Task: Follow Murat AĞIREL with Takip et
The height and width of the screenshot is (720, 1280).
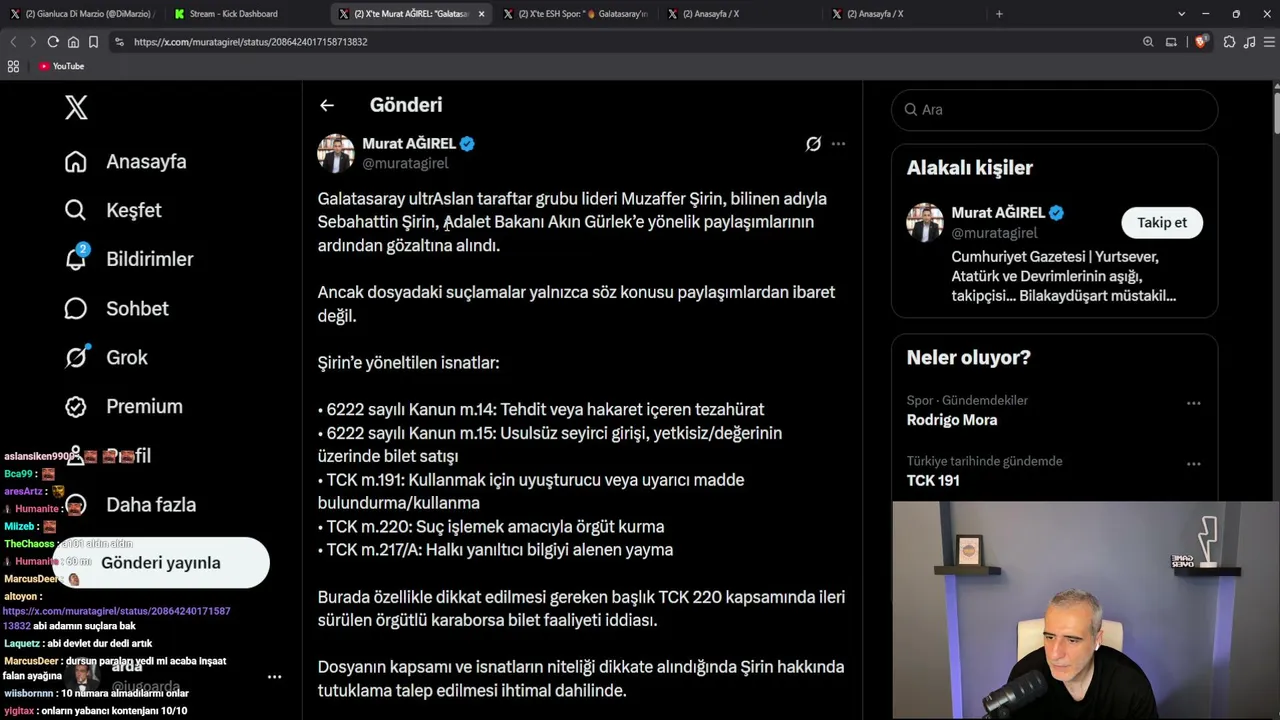Action: pos(1162,222)
